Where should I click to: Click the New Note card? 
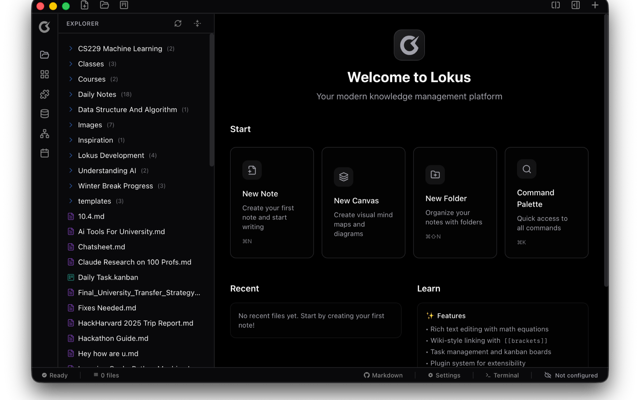point(272,203)
